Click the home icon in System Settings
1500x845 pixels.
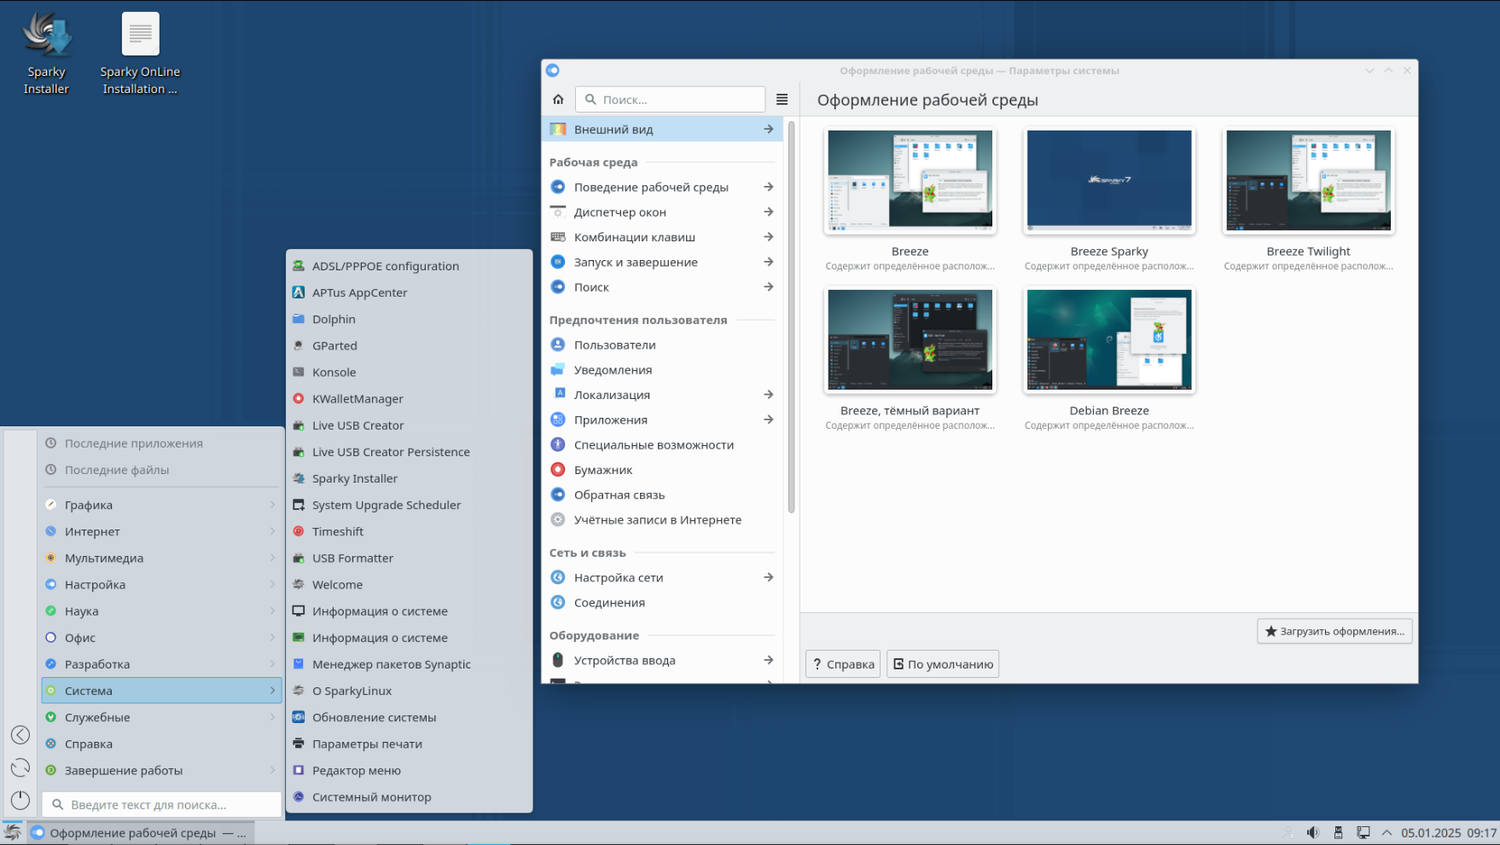pyautogui.click(x=558, y=99)
